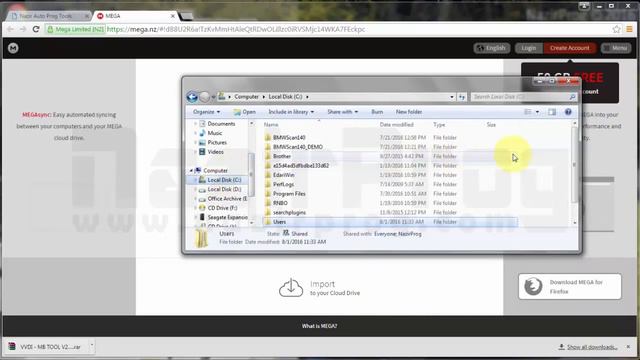Select the searchplugins folder
This screenshot has width=640, height=360.
pyautogui.click(x=289, y=213)
